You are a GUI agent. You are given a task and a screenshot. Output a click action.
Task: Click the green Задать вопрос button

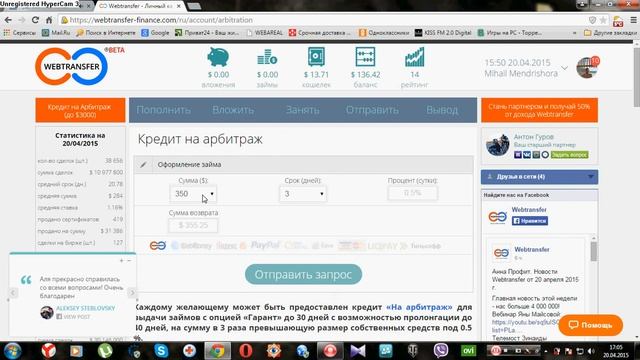point(569,155)
